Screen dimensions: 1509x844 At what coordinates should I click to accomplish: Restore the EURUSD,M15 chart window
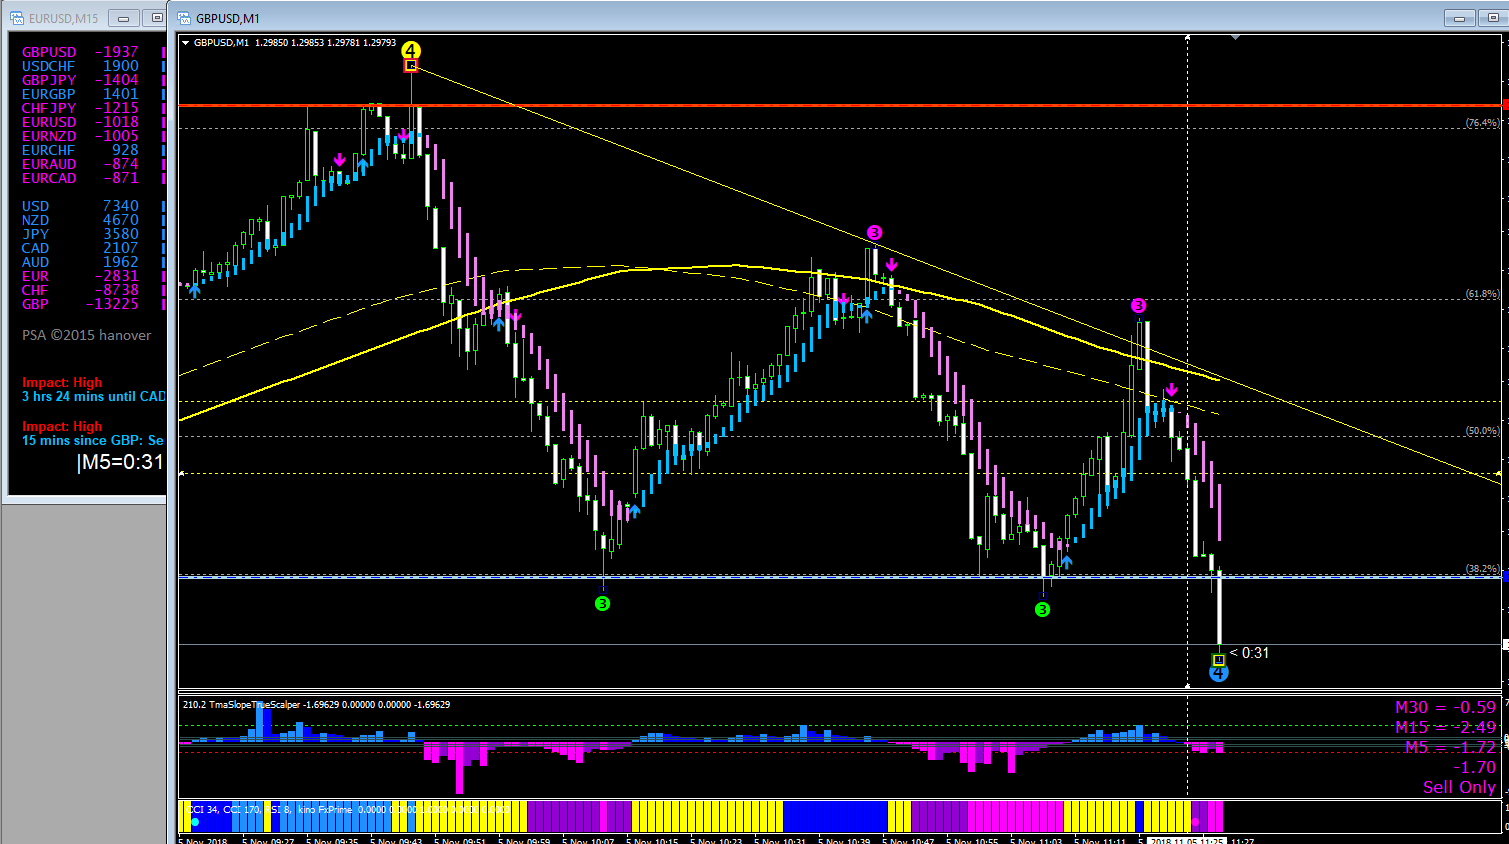tap(156, 18)
